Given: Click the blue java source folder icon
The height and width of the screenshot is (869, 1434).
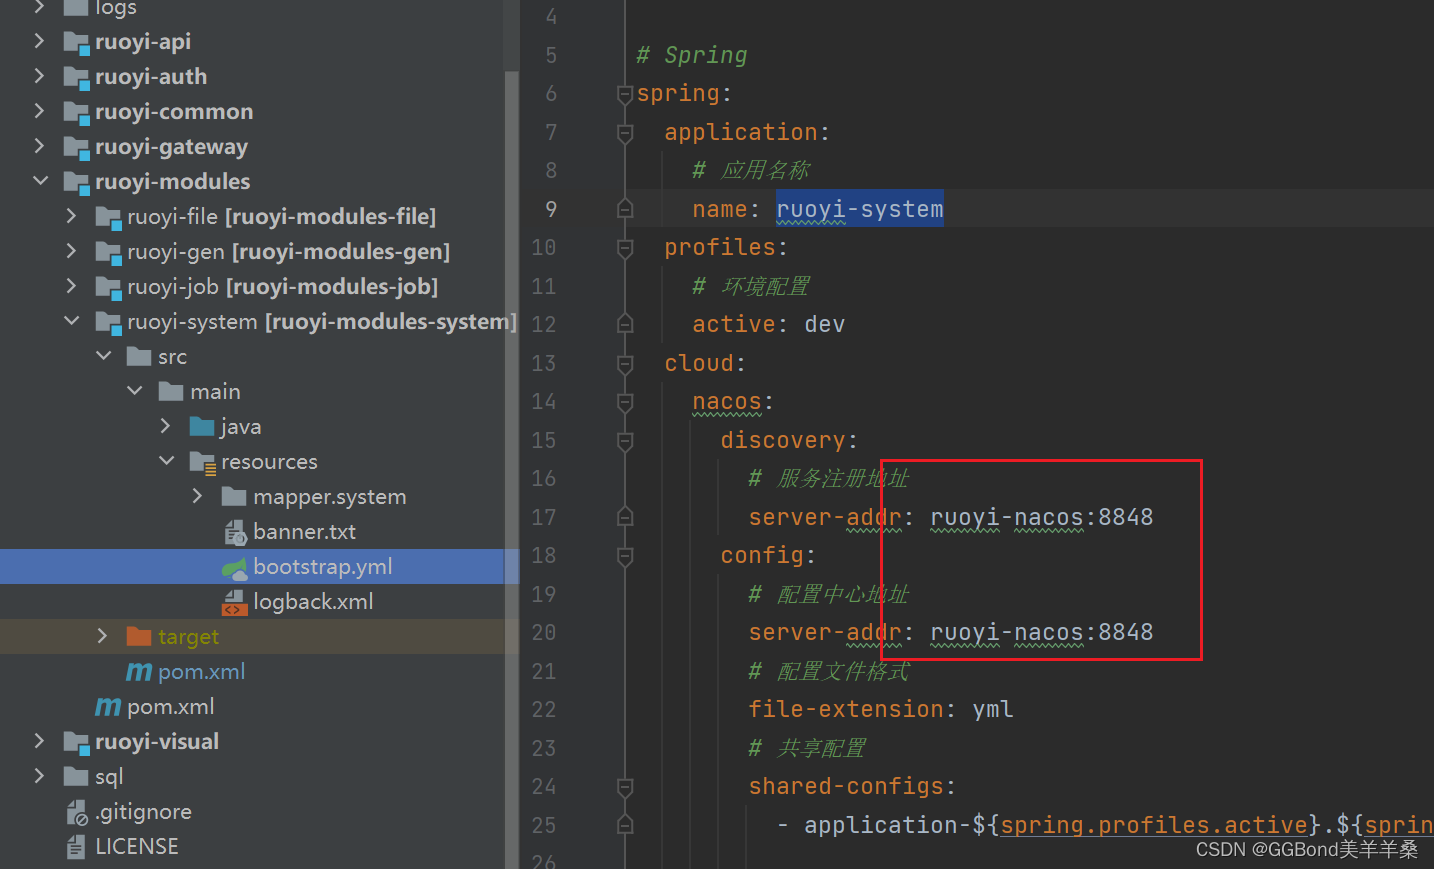Looking at the screenshot, I should (x=202, y=427).
